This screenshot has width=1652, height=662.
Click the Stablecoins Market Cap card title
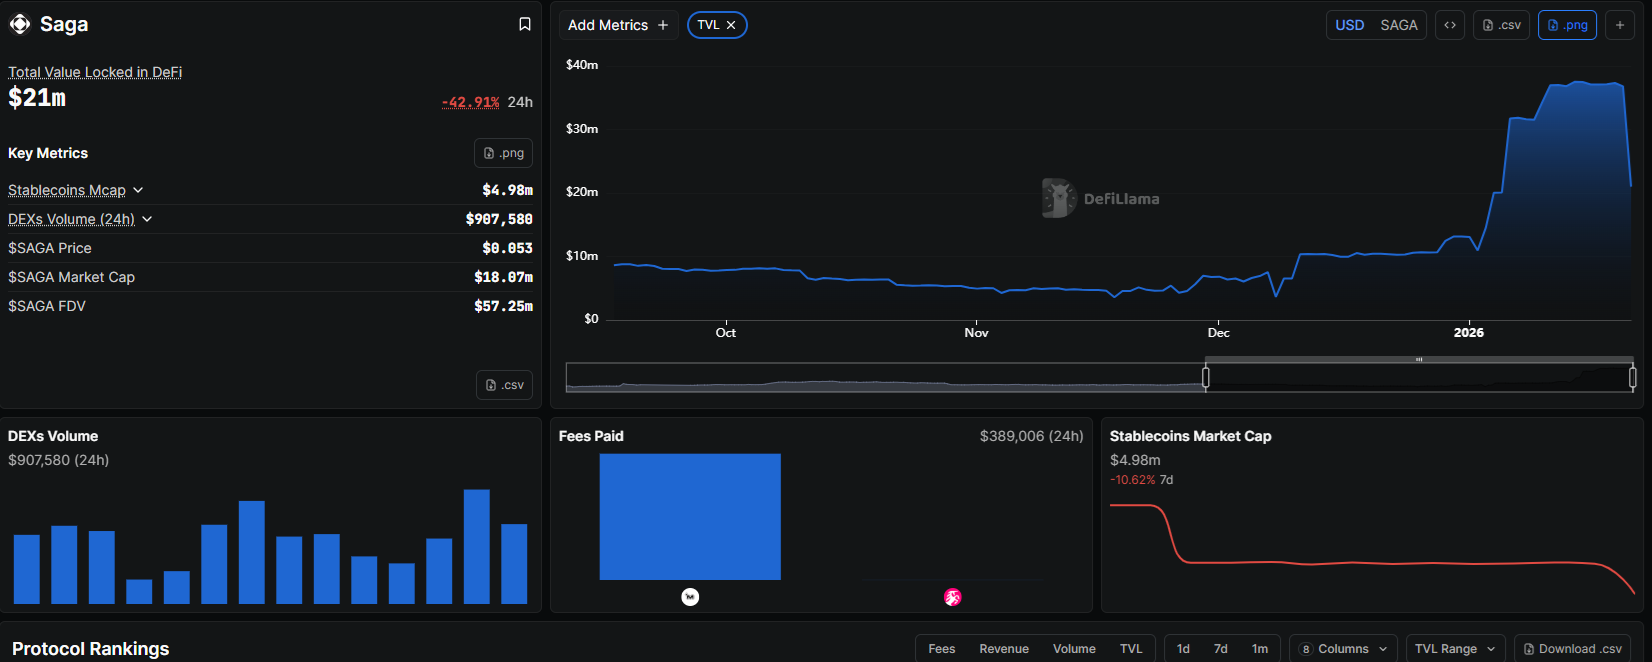coord(1190,436)
